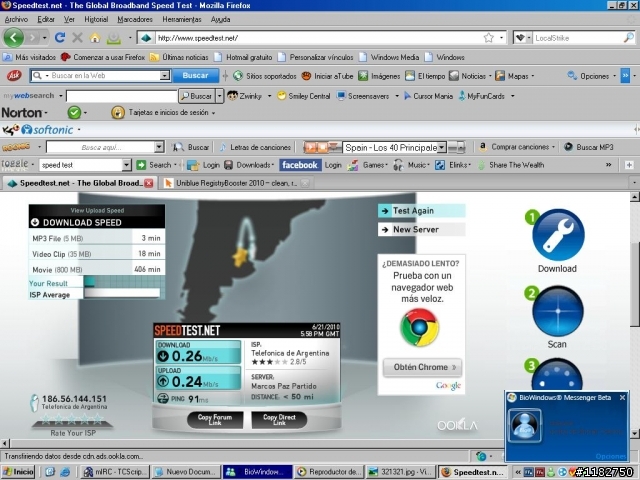Click the Scan crosshair icon
Screen dimensions: 640x480
558,311
